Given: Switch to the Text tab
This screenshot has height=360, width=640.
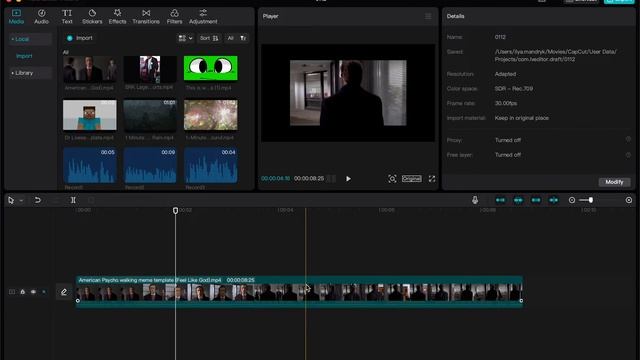Looking at the screenshot, I should (x=67, y=17).
